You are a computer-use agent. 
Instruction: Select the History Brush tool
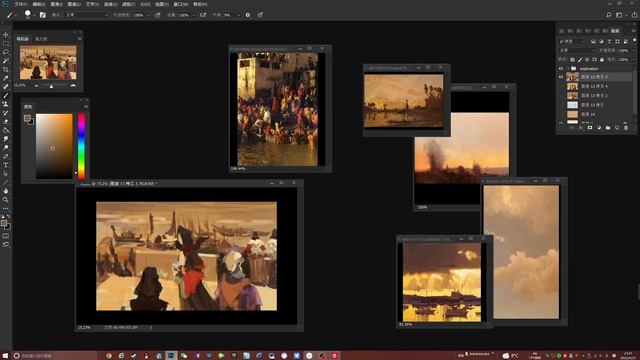[6, 113]
